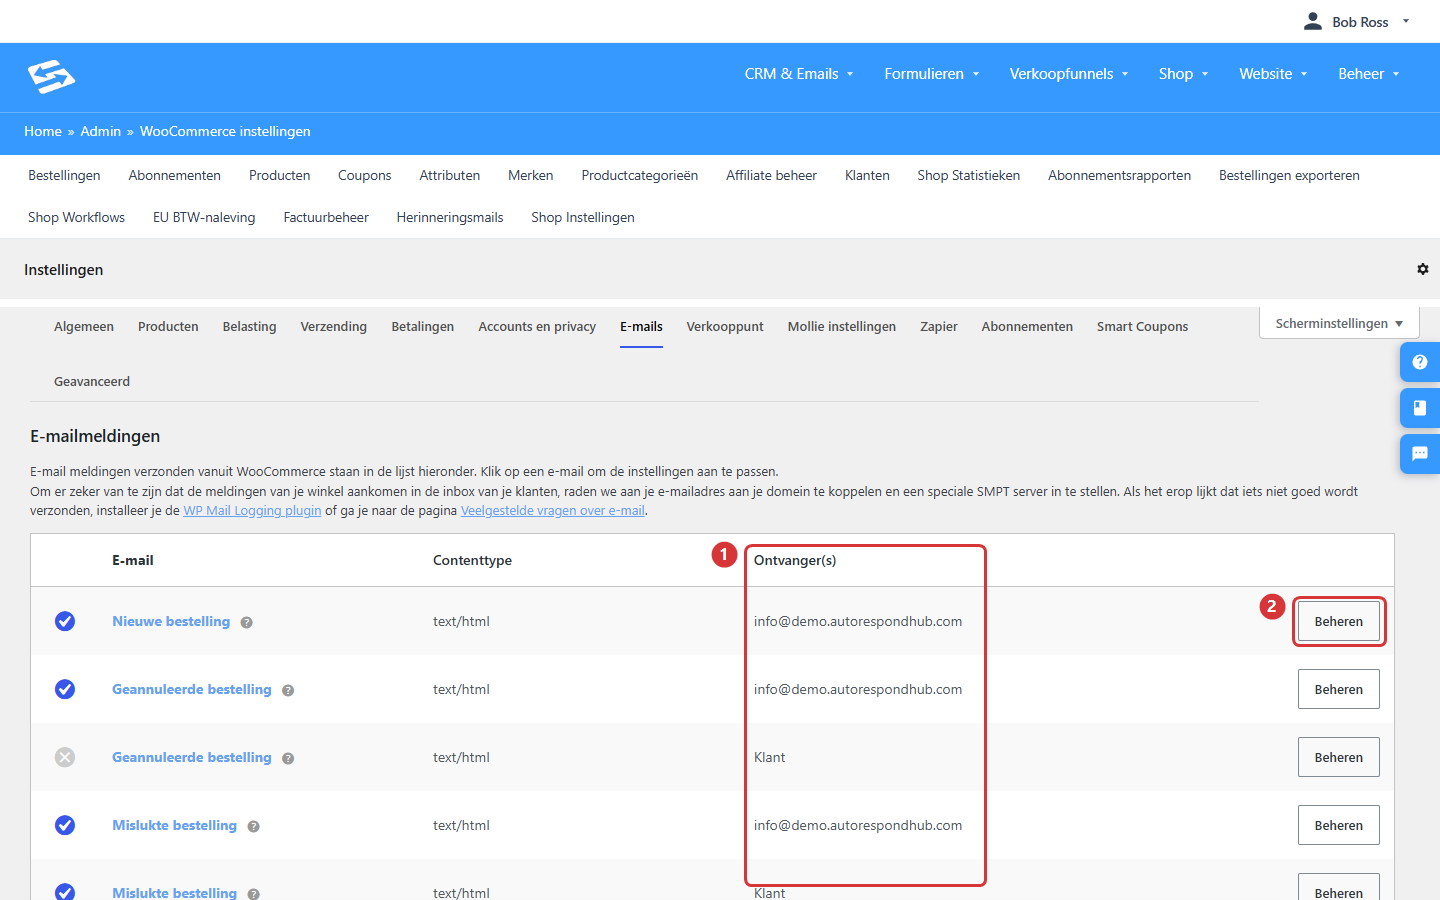This screenshot has width=1440, height=900.
Task: Expand the Website menu
Action: click(x=1273, y=74)
